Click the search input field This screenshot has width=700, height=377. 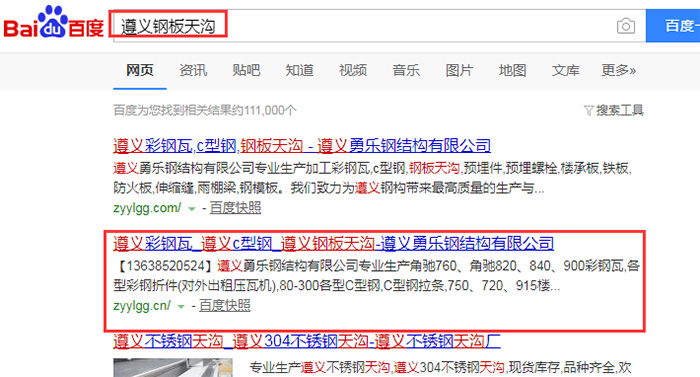tap(379, 26)
